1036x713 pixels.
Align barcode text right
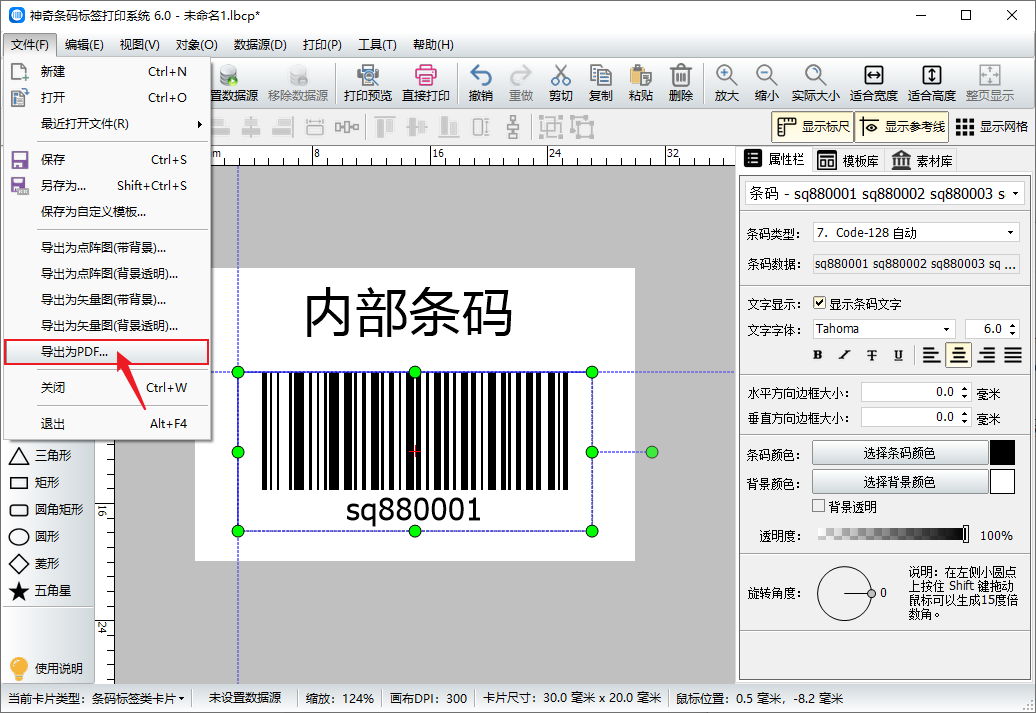[x=986, y=355]
